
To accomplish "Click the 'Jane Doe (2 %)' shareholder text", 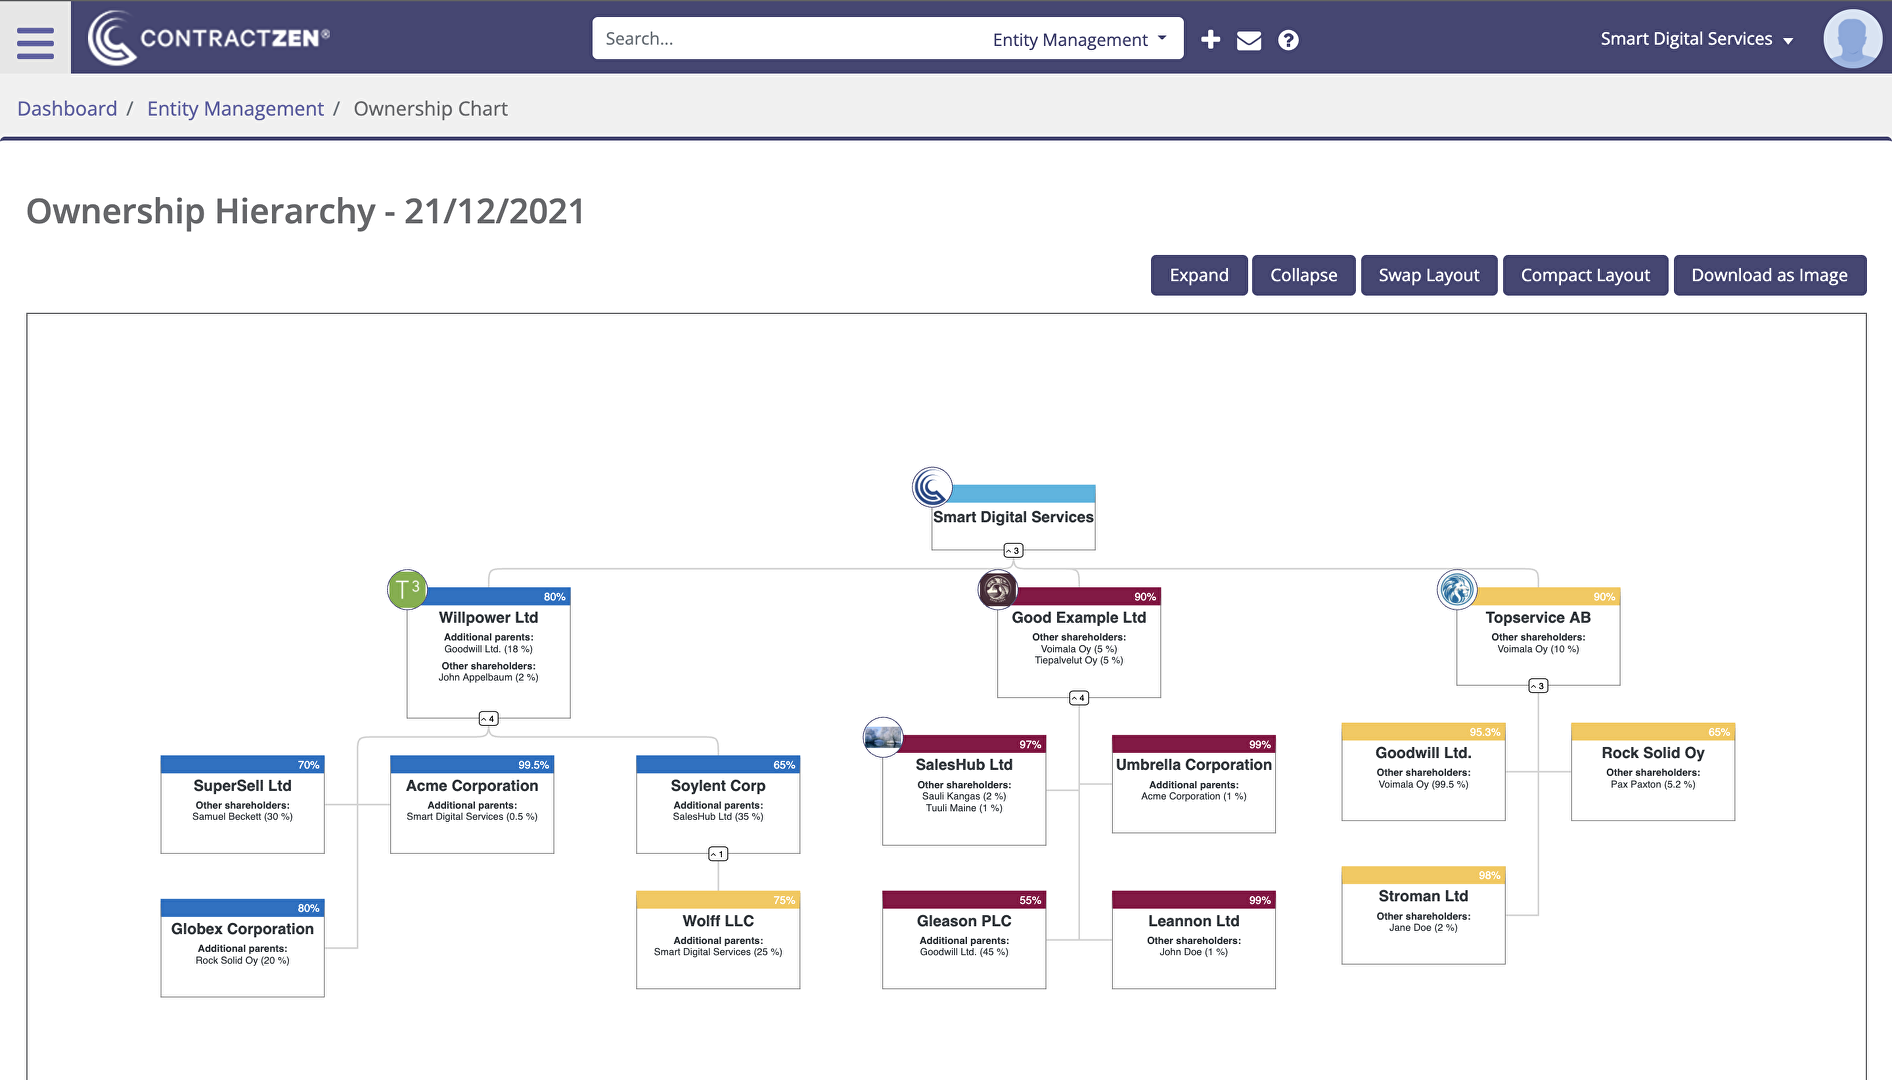I will [x=1423, y=928].
